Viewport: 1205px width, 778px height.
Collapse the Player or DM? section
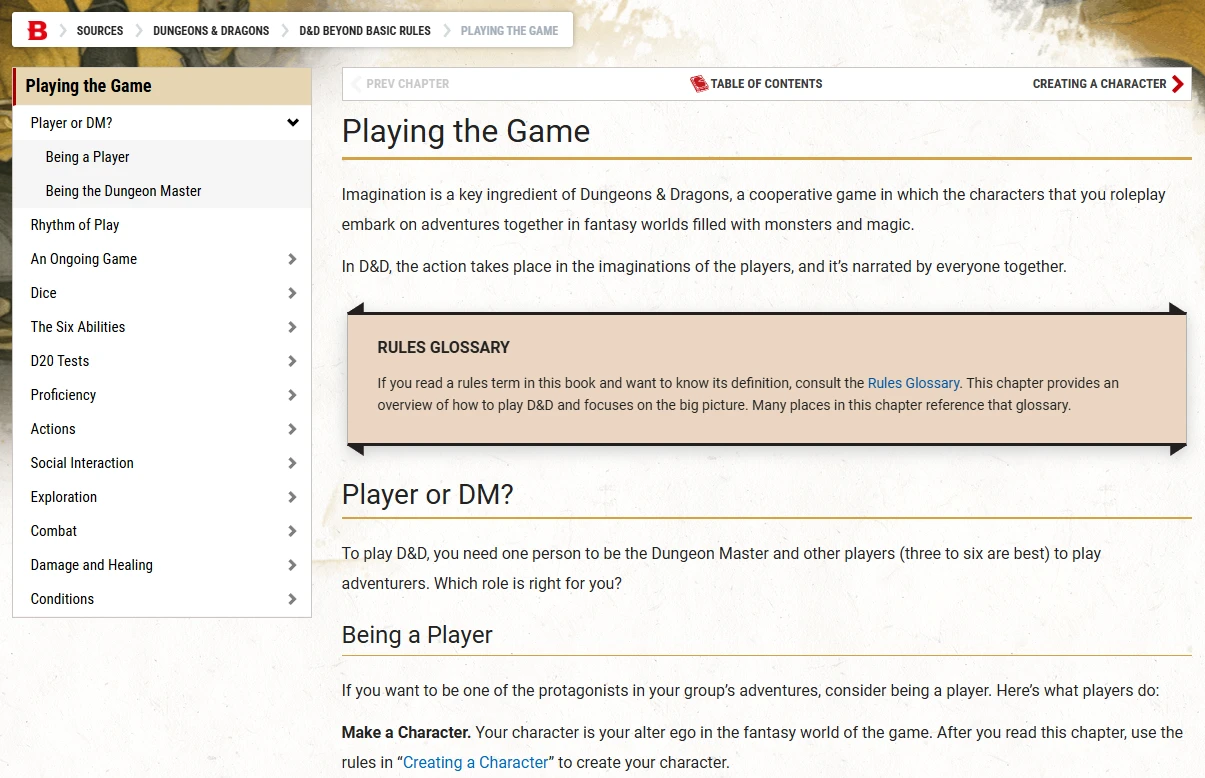click(292, 123)
